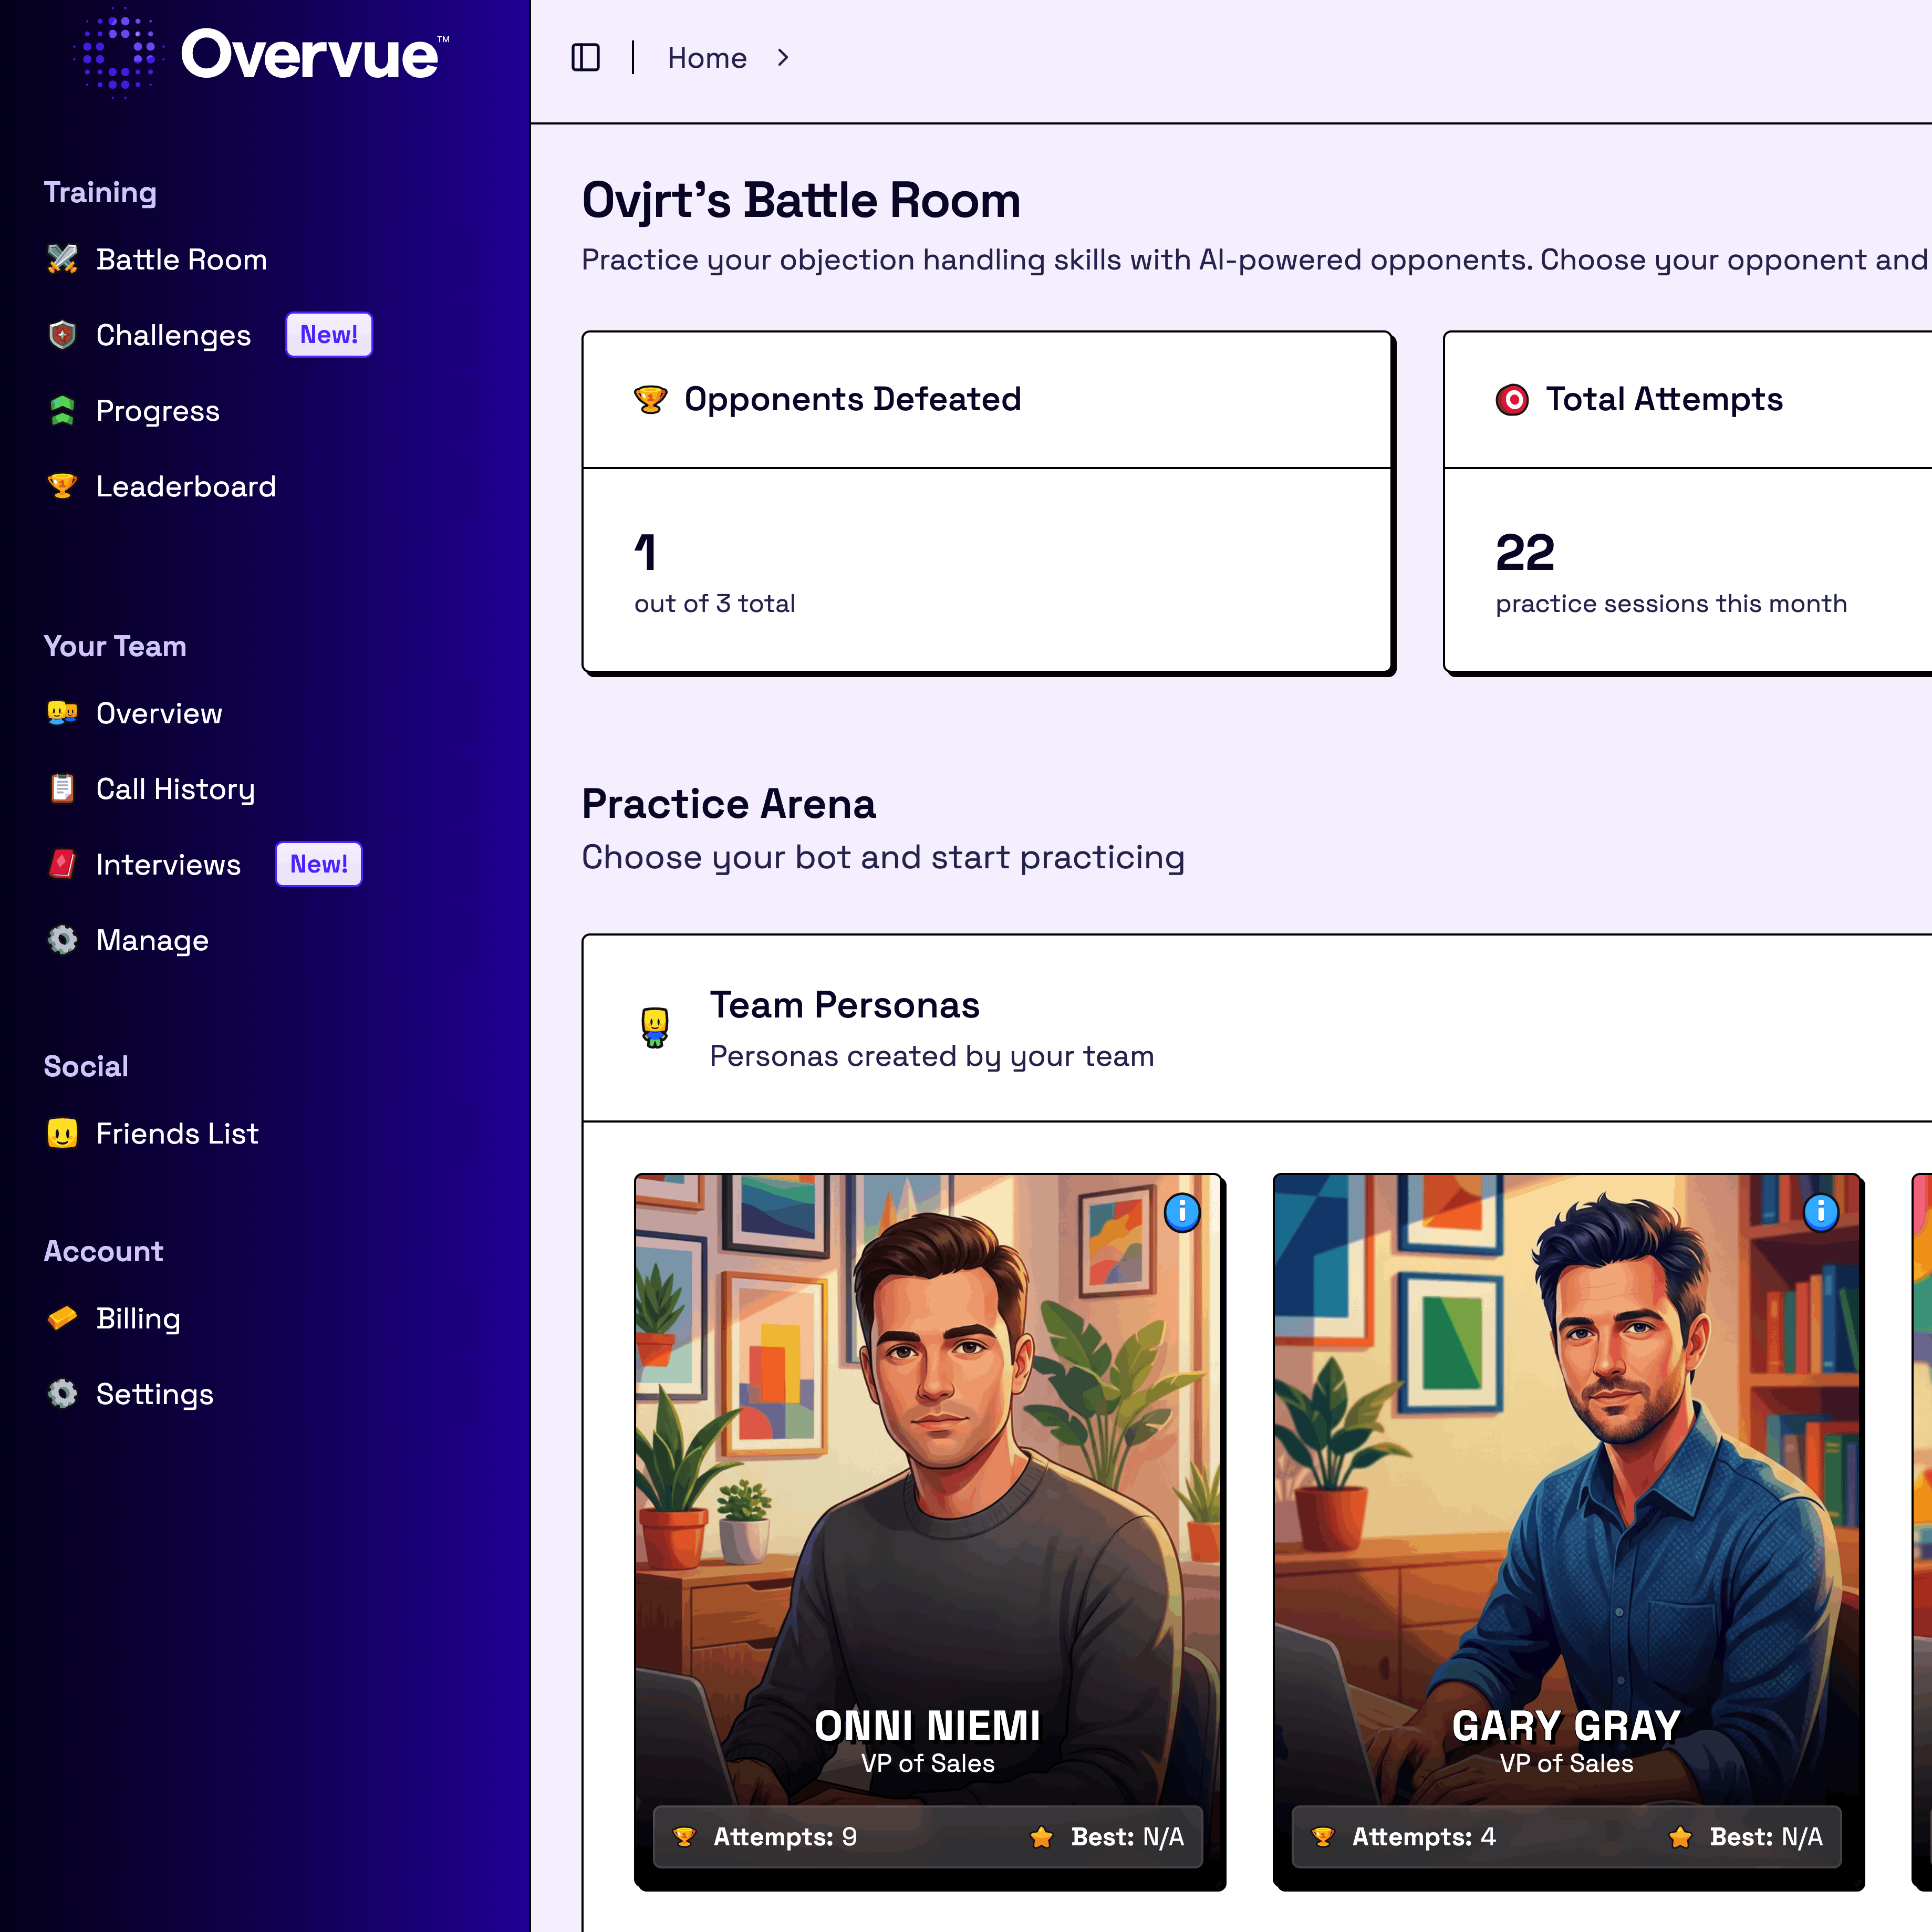This screenshot has height=1932, width=1932.
Task: Toggle the sidebar panel icon
Action: (x=585, y=58)
